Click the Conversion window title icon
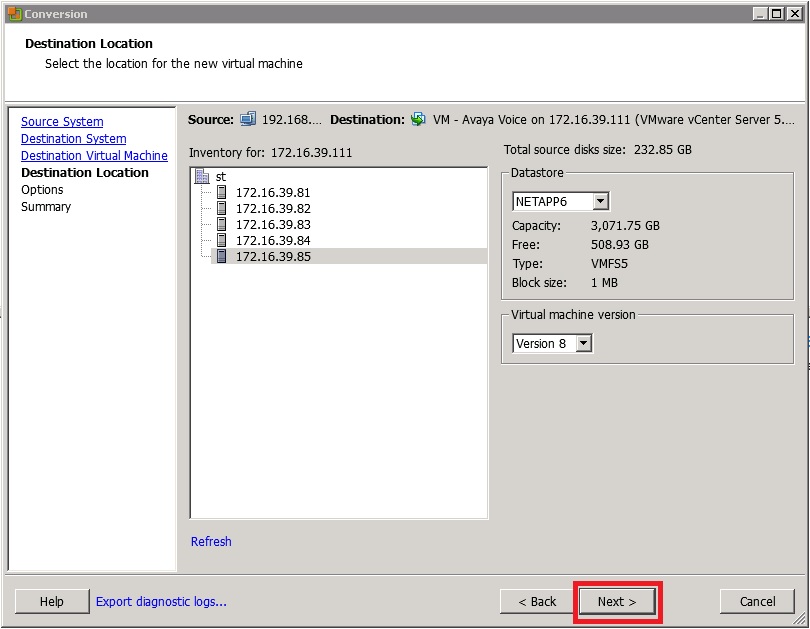 click(14, 14)
